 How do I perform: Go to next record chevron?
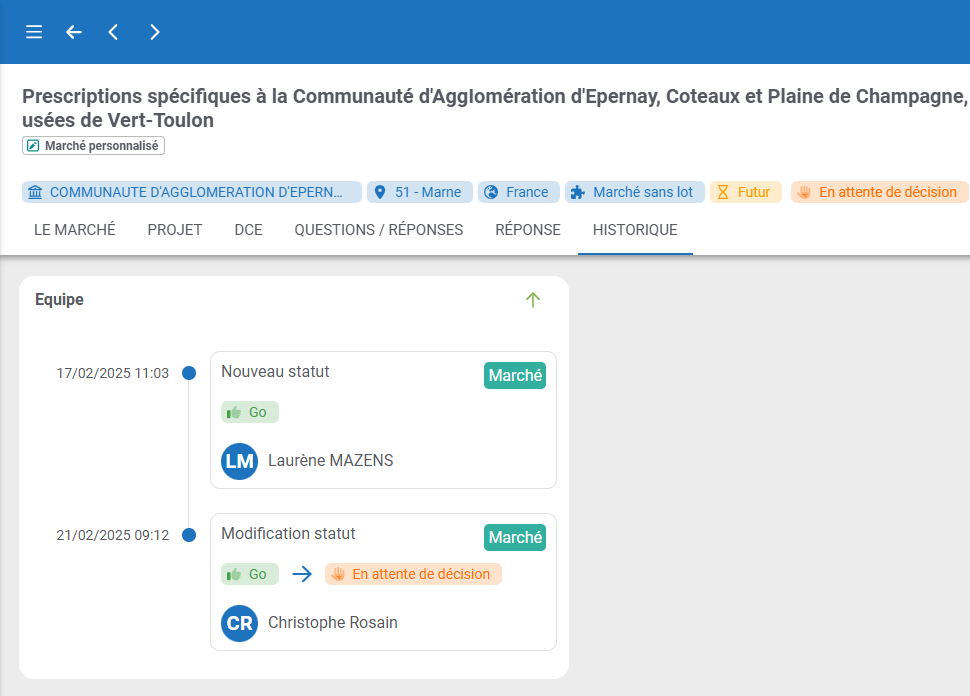pos(154,32)
